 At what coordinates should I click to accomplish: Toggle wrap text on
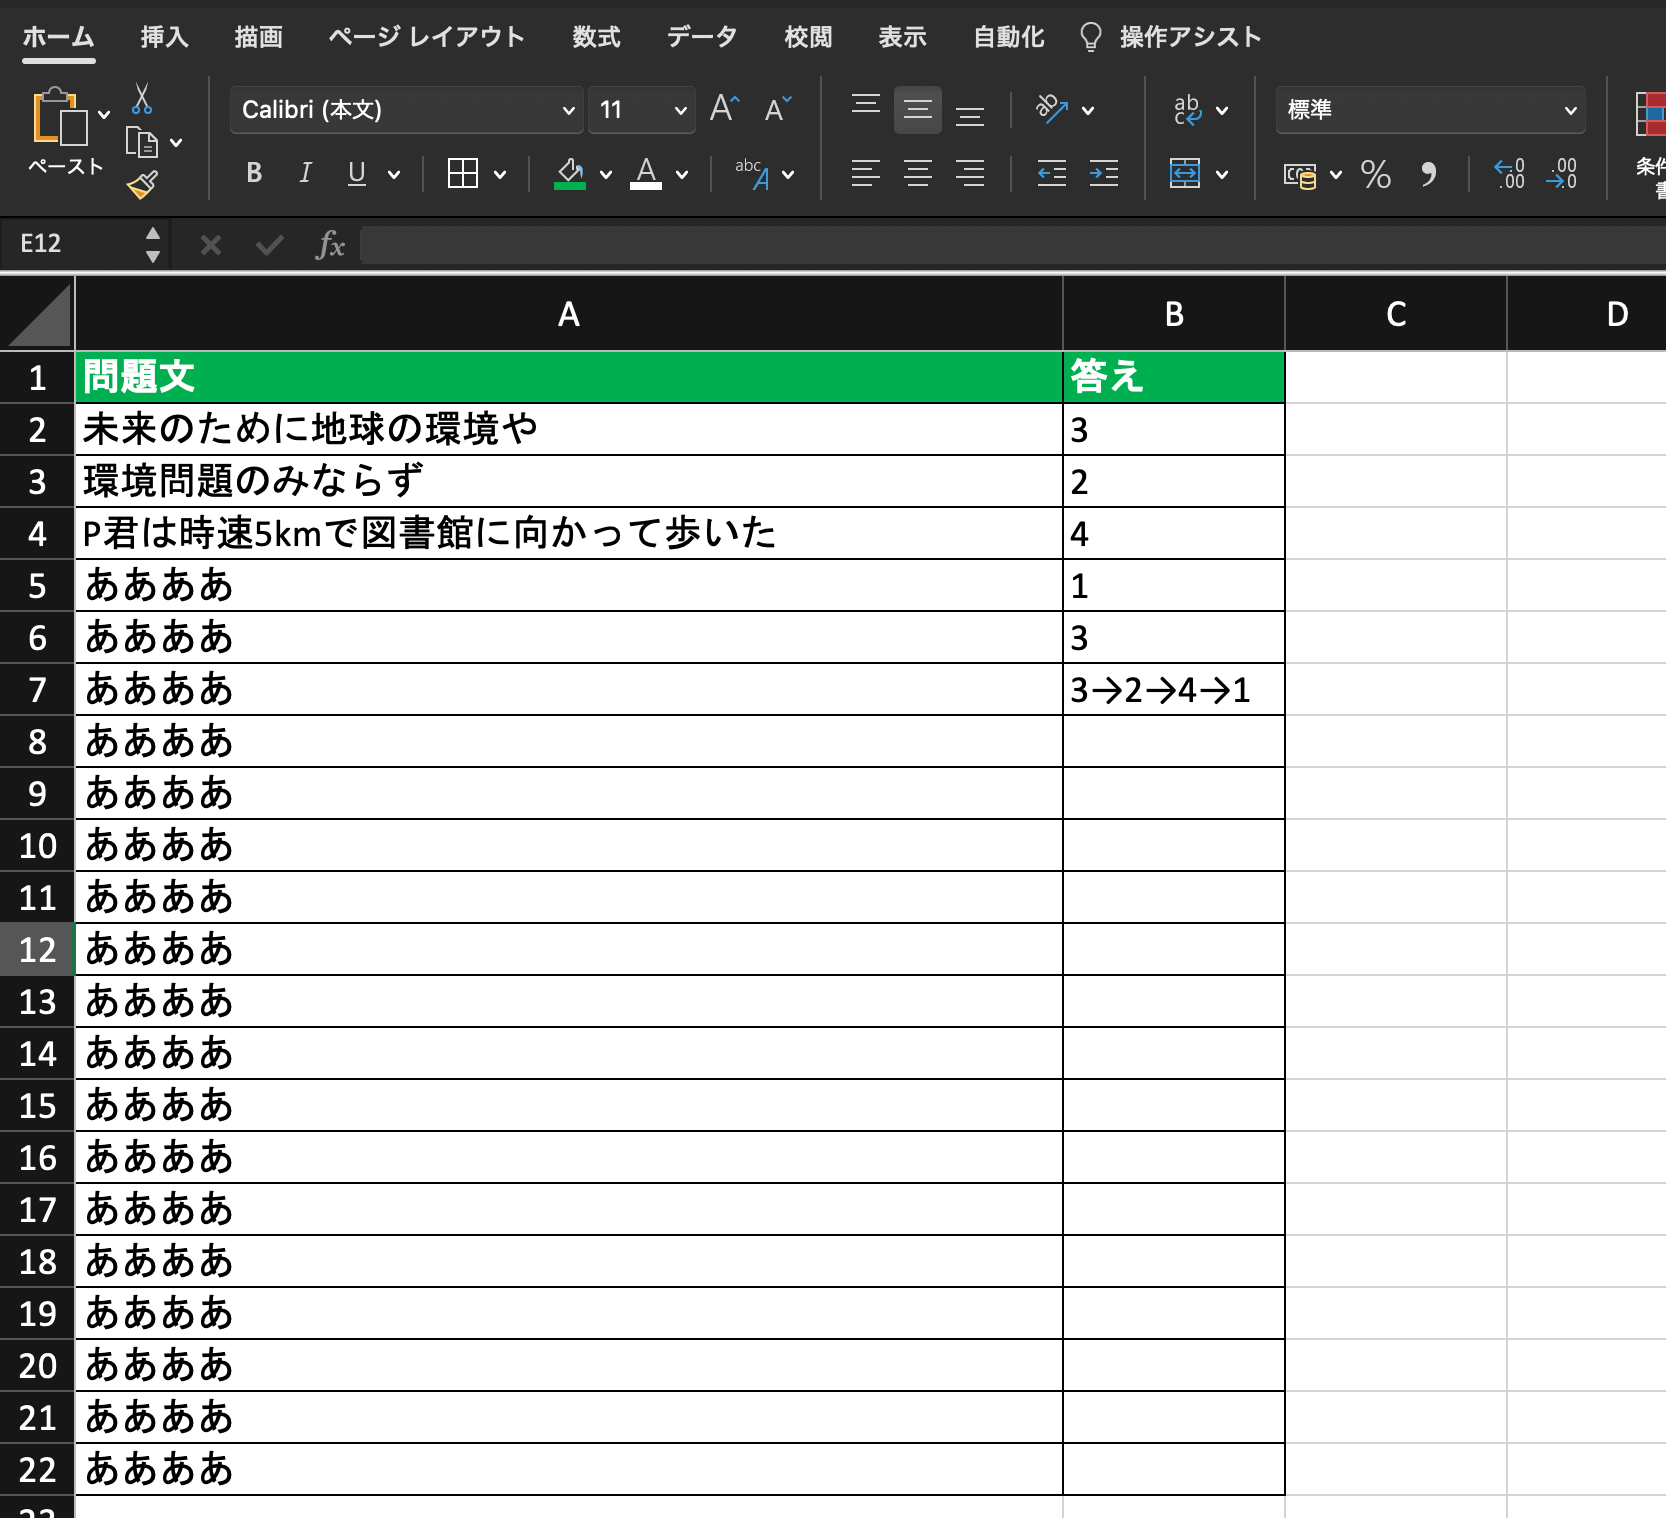1188,110
